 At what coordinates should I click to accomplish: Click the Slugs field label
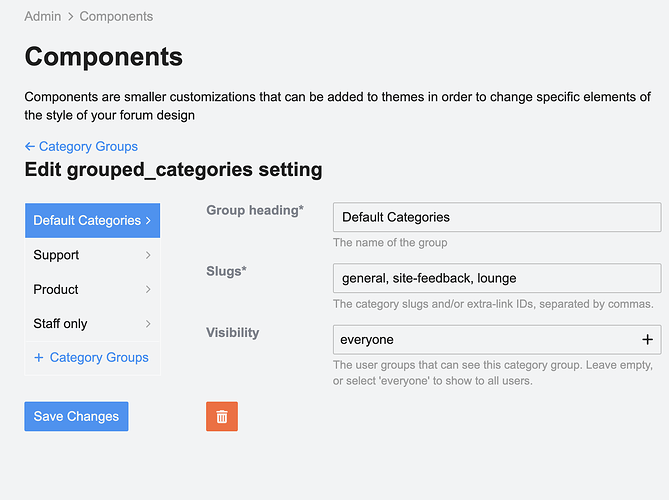(x=226, y=271)
